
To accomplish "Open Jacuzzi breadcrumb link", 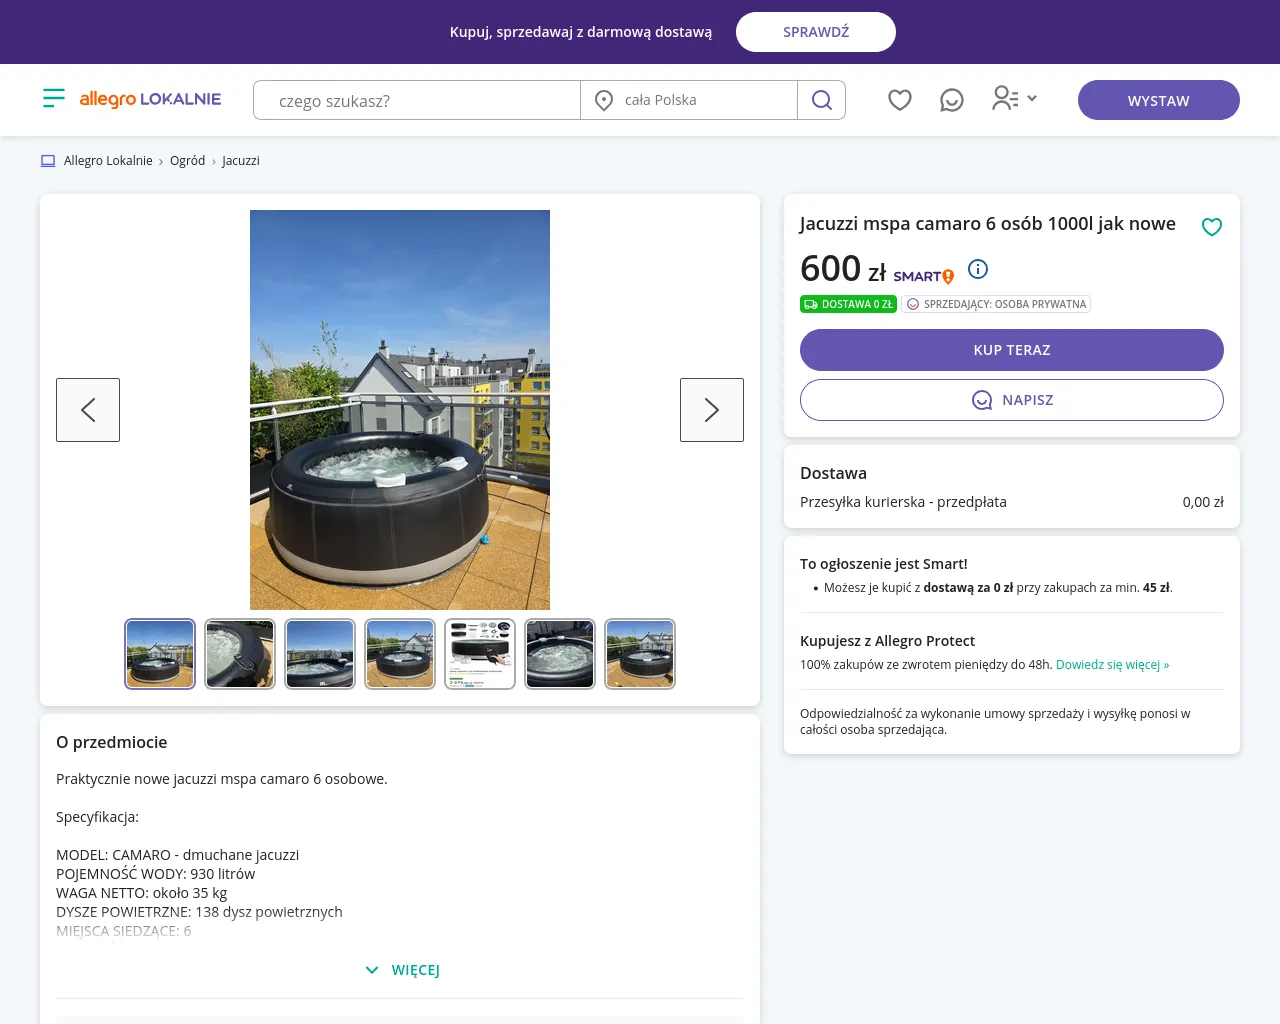I will pyautogui.click(x=241, y=161).
